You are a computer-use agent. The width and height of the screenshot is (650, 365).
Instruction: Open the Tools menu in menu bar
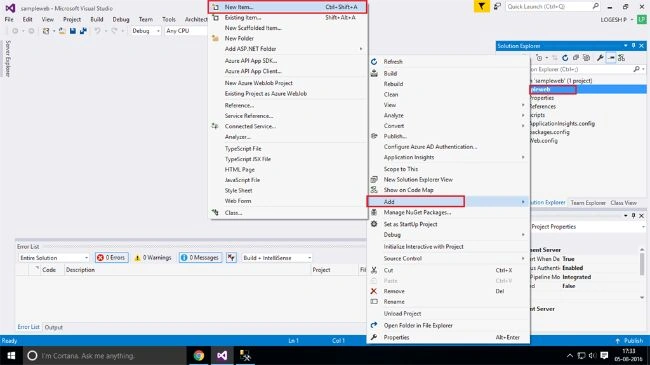pyautogui.click(x=169, y=19)
